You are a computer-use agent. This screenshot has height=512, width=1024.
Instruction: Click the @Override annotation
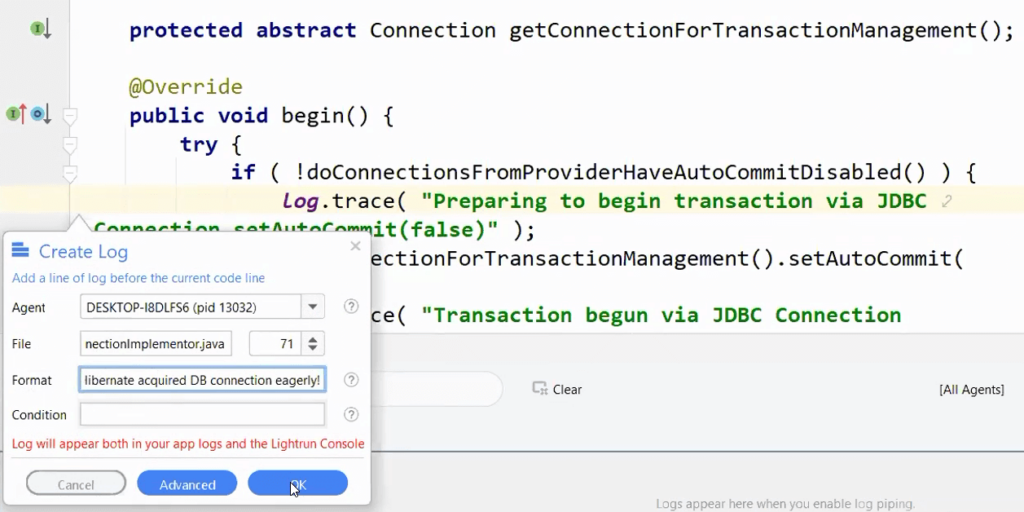tap(185, 87)
